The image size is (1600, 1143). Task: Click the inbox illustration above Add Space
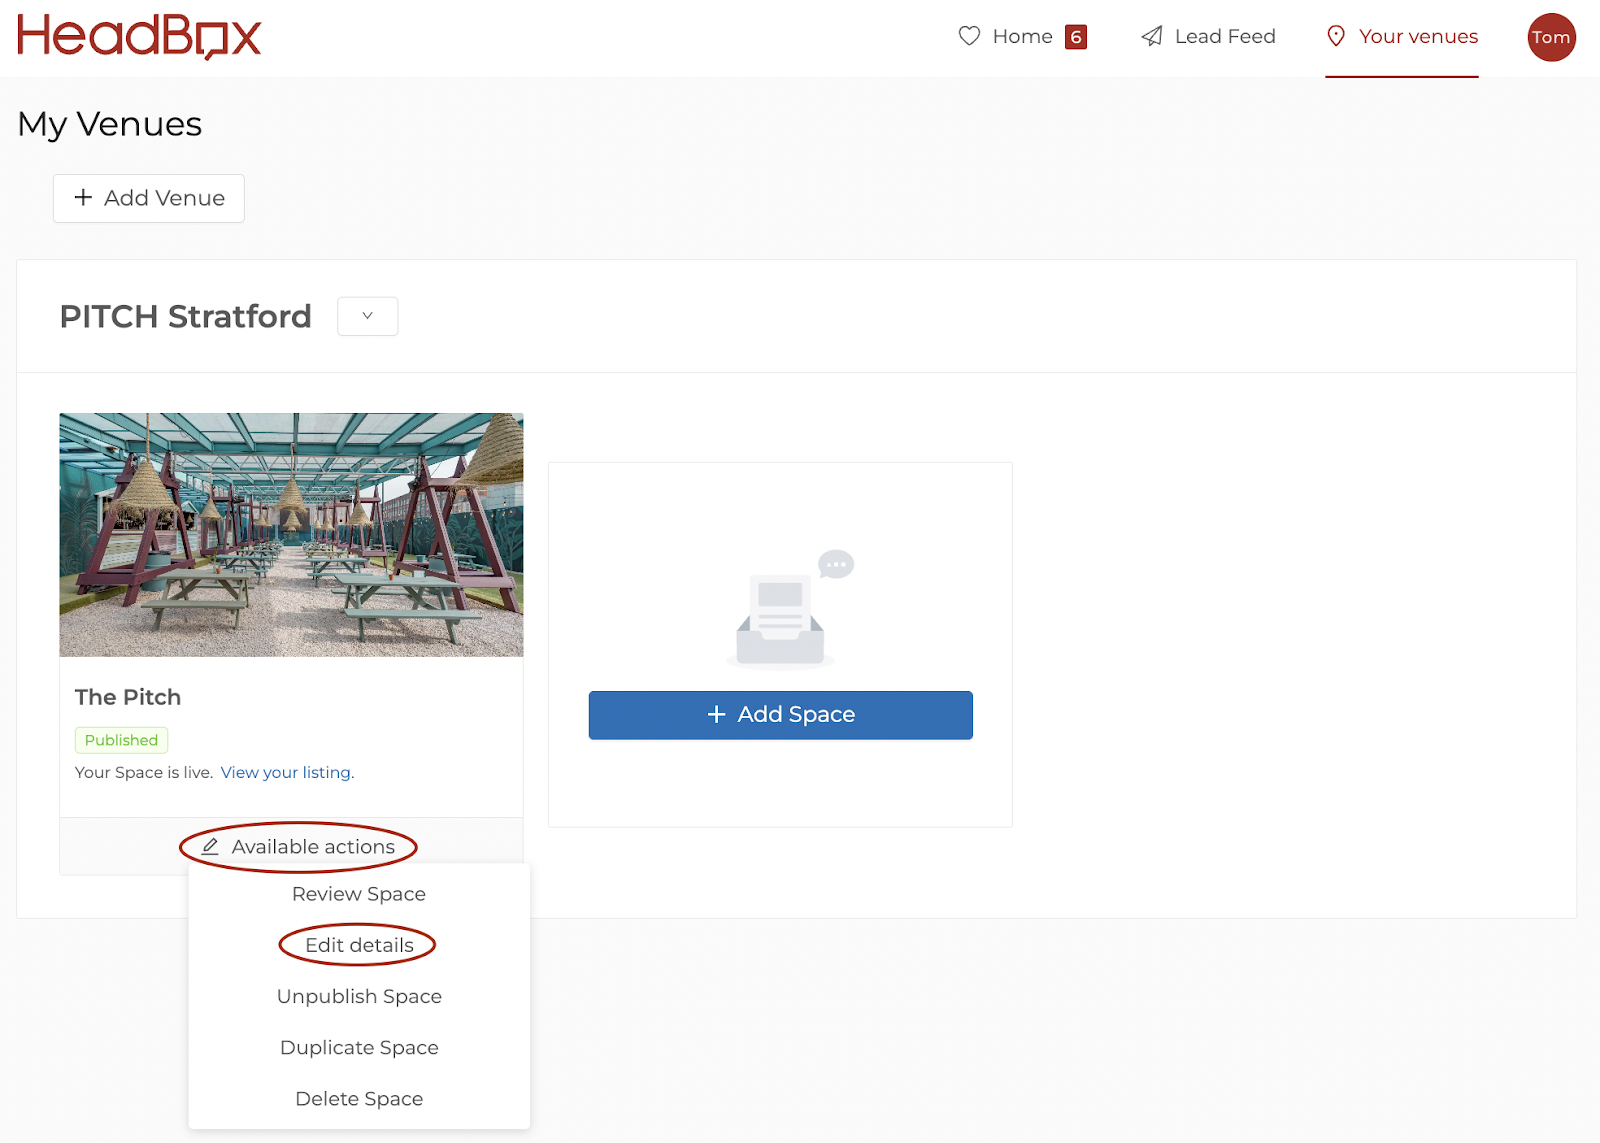coord(790,608)
